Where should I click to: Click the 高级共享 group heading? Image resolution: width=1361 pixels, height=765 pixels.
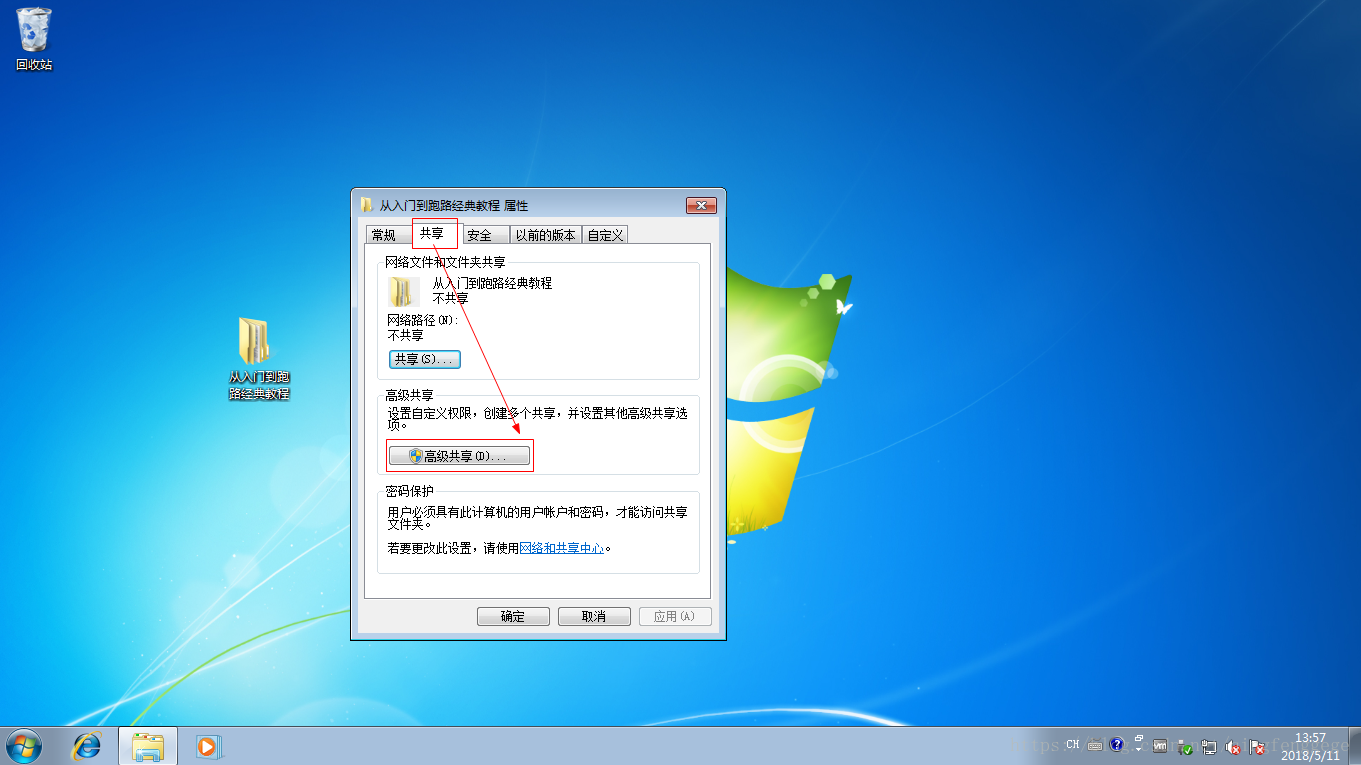(x=409, y=395)
